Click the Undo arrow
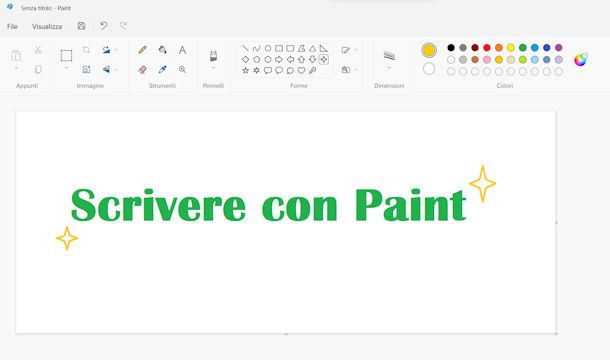Screen dimensions: 610x360 coord(103,26)
